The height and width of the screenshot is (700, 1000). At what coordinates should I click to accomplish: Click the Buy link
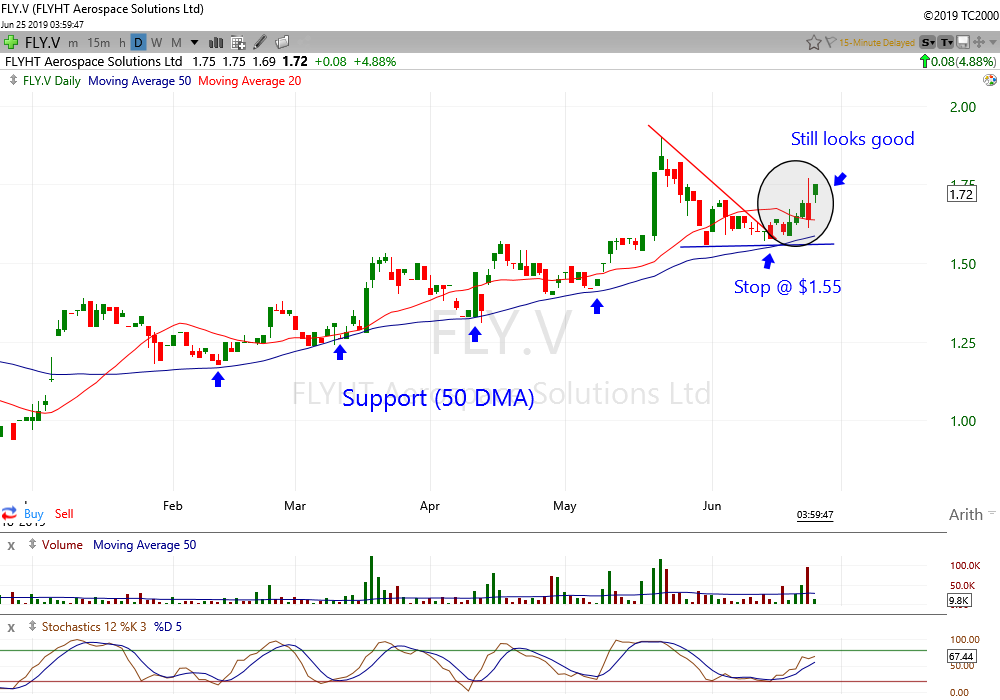click(34, 514)
